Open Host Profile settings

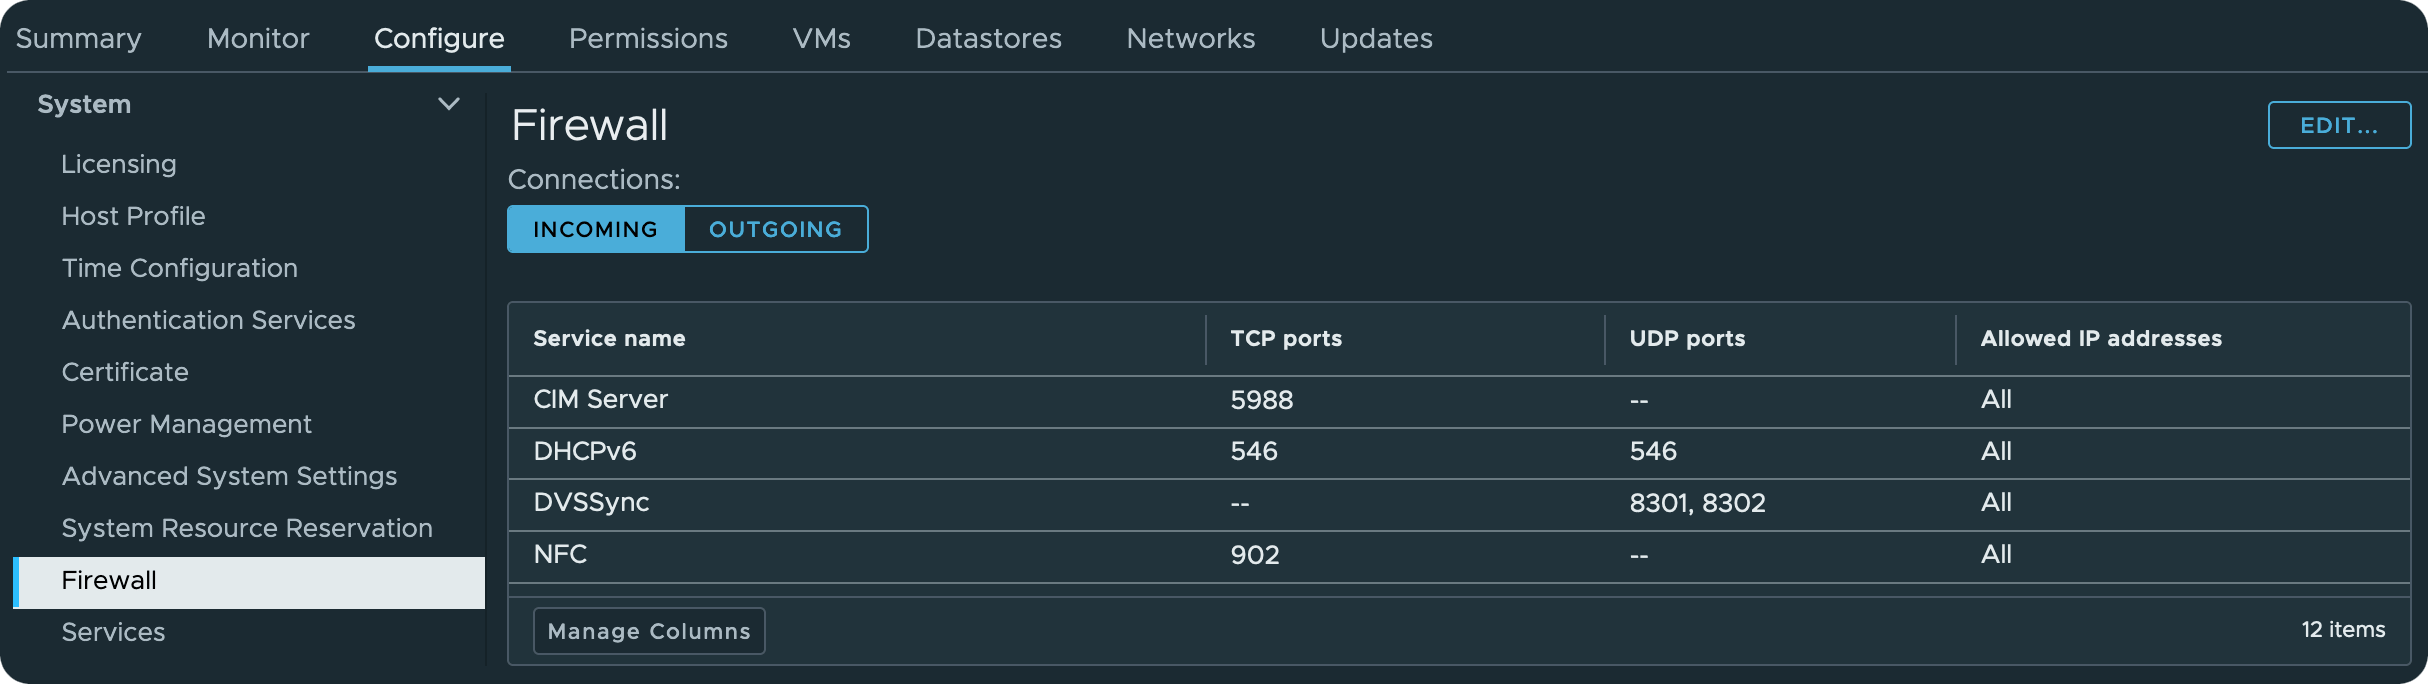coord(133,216)
